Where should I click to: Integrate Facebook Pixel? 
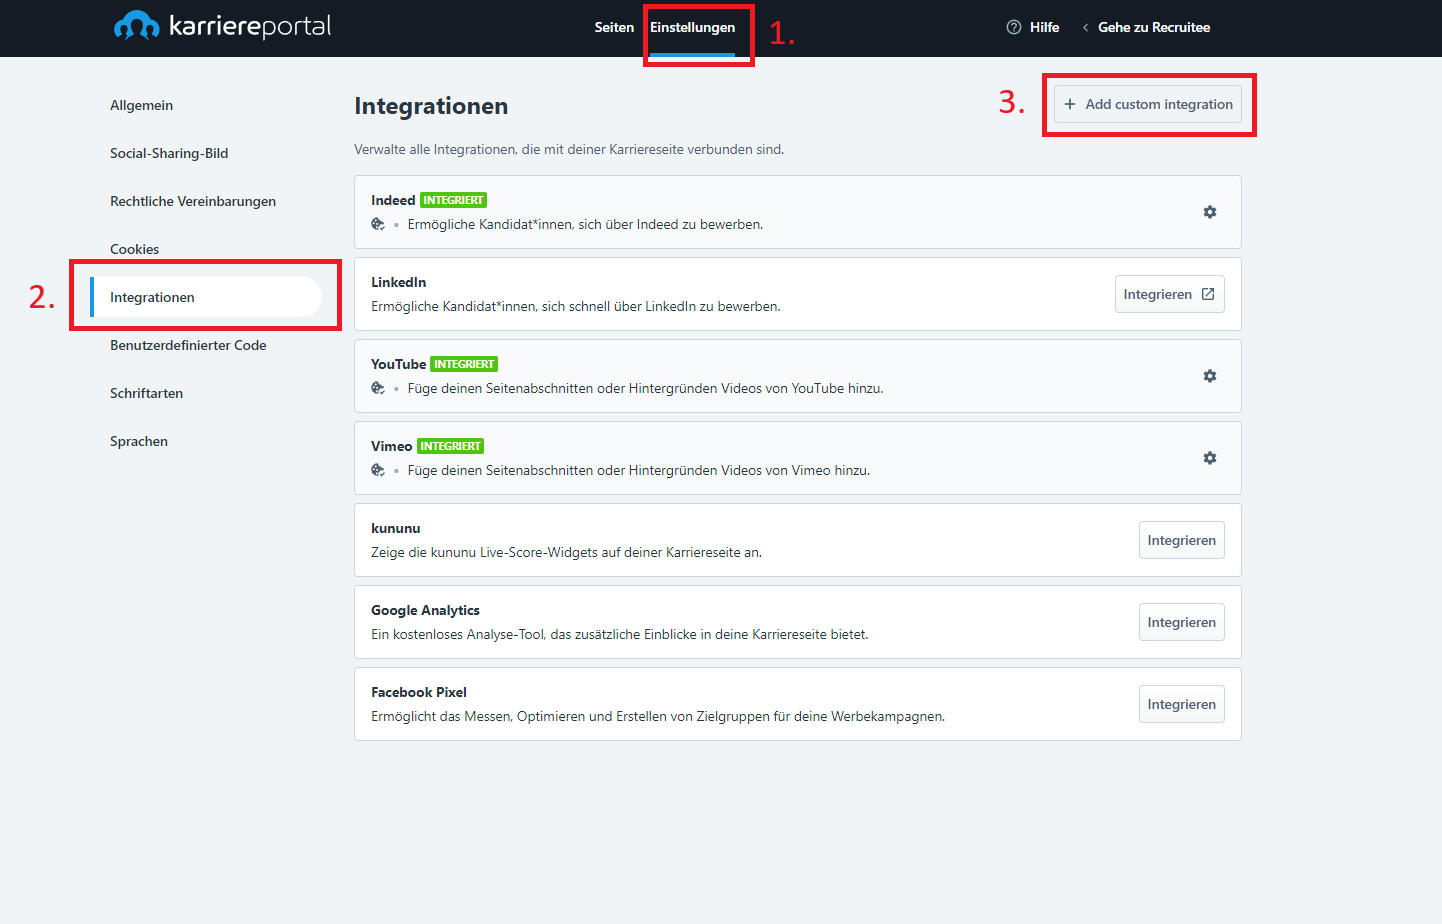pos(1181,704)
